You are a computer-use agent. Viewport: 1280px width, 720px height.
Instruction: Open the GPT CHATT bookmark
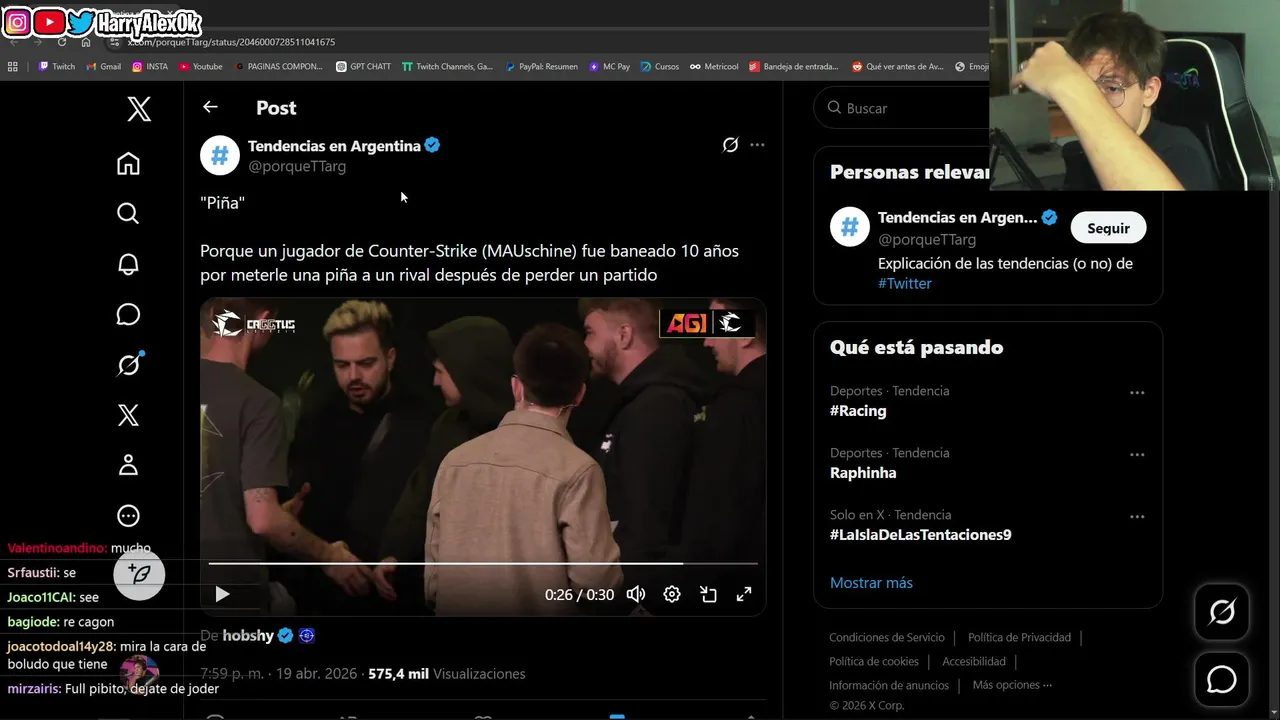(x=364, y=67)
